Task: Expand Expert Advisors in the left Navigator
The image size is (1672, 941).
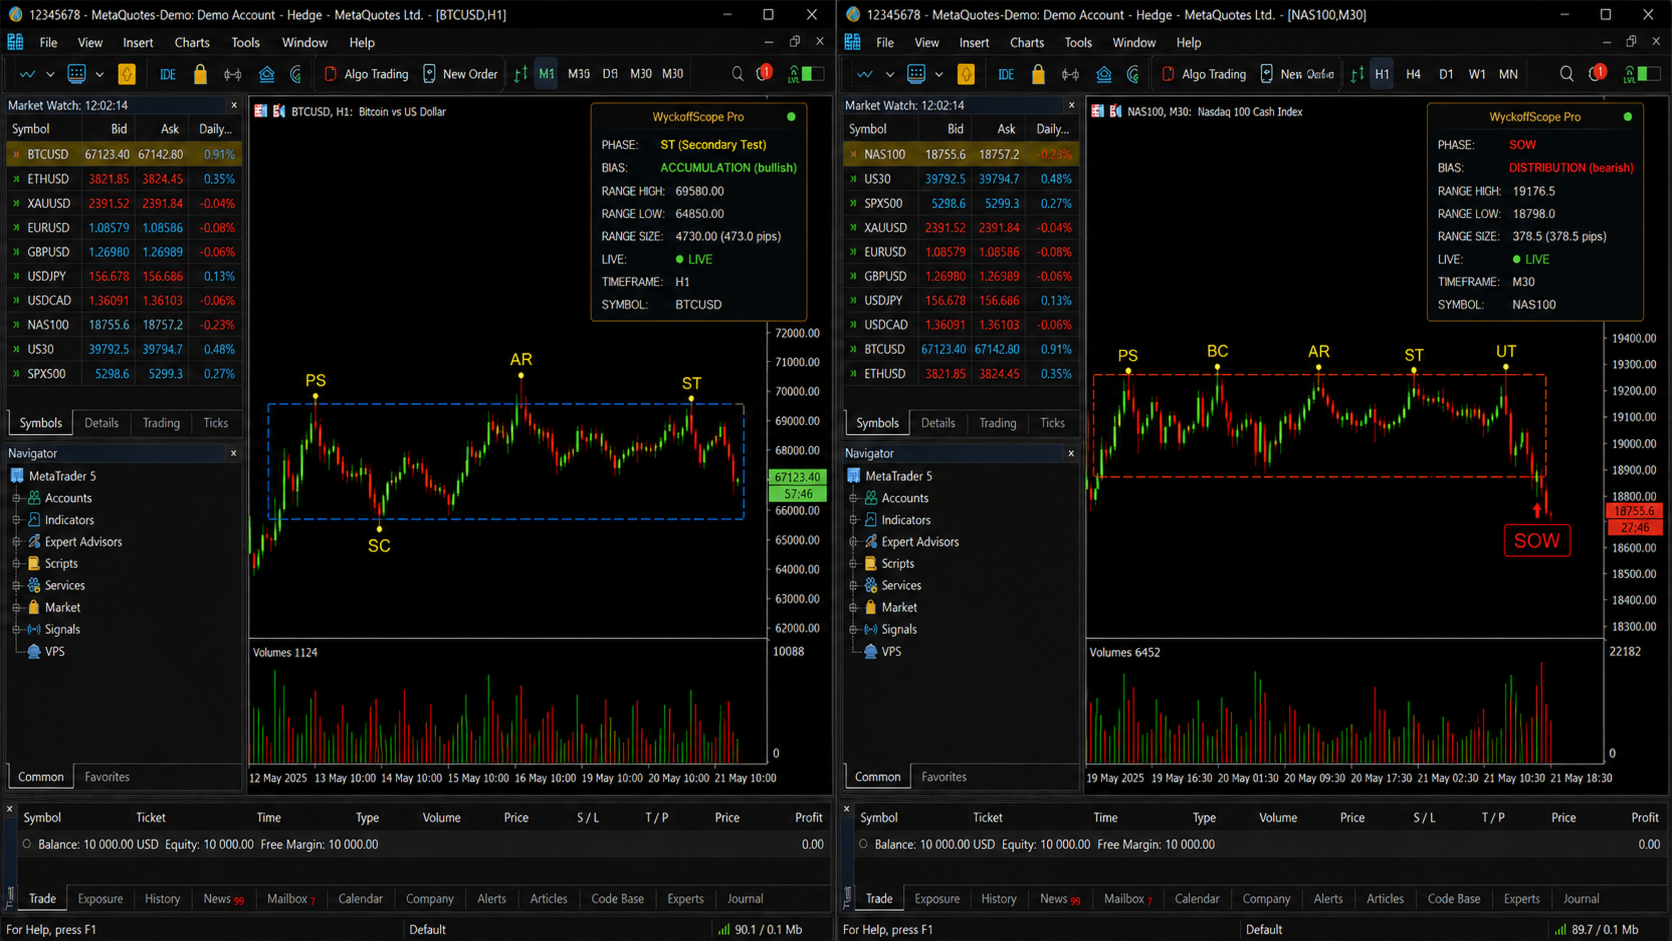Action: (16, 542)
